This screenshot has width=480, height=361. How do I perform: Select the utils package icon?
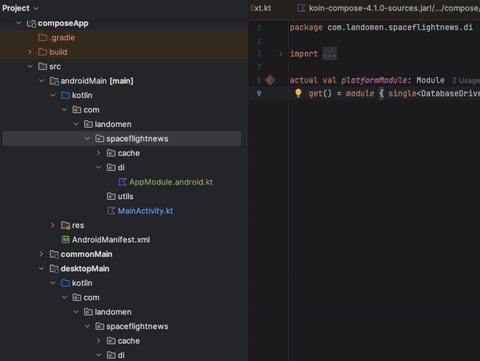[111, 196]
